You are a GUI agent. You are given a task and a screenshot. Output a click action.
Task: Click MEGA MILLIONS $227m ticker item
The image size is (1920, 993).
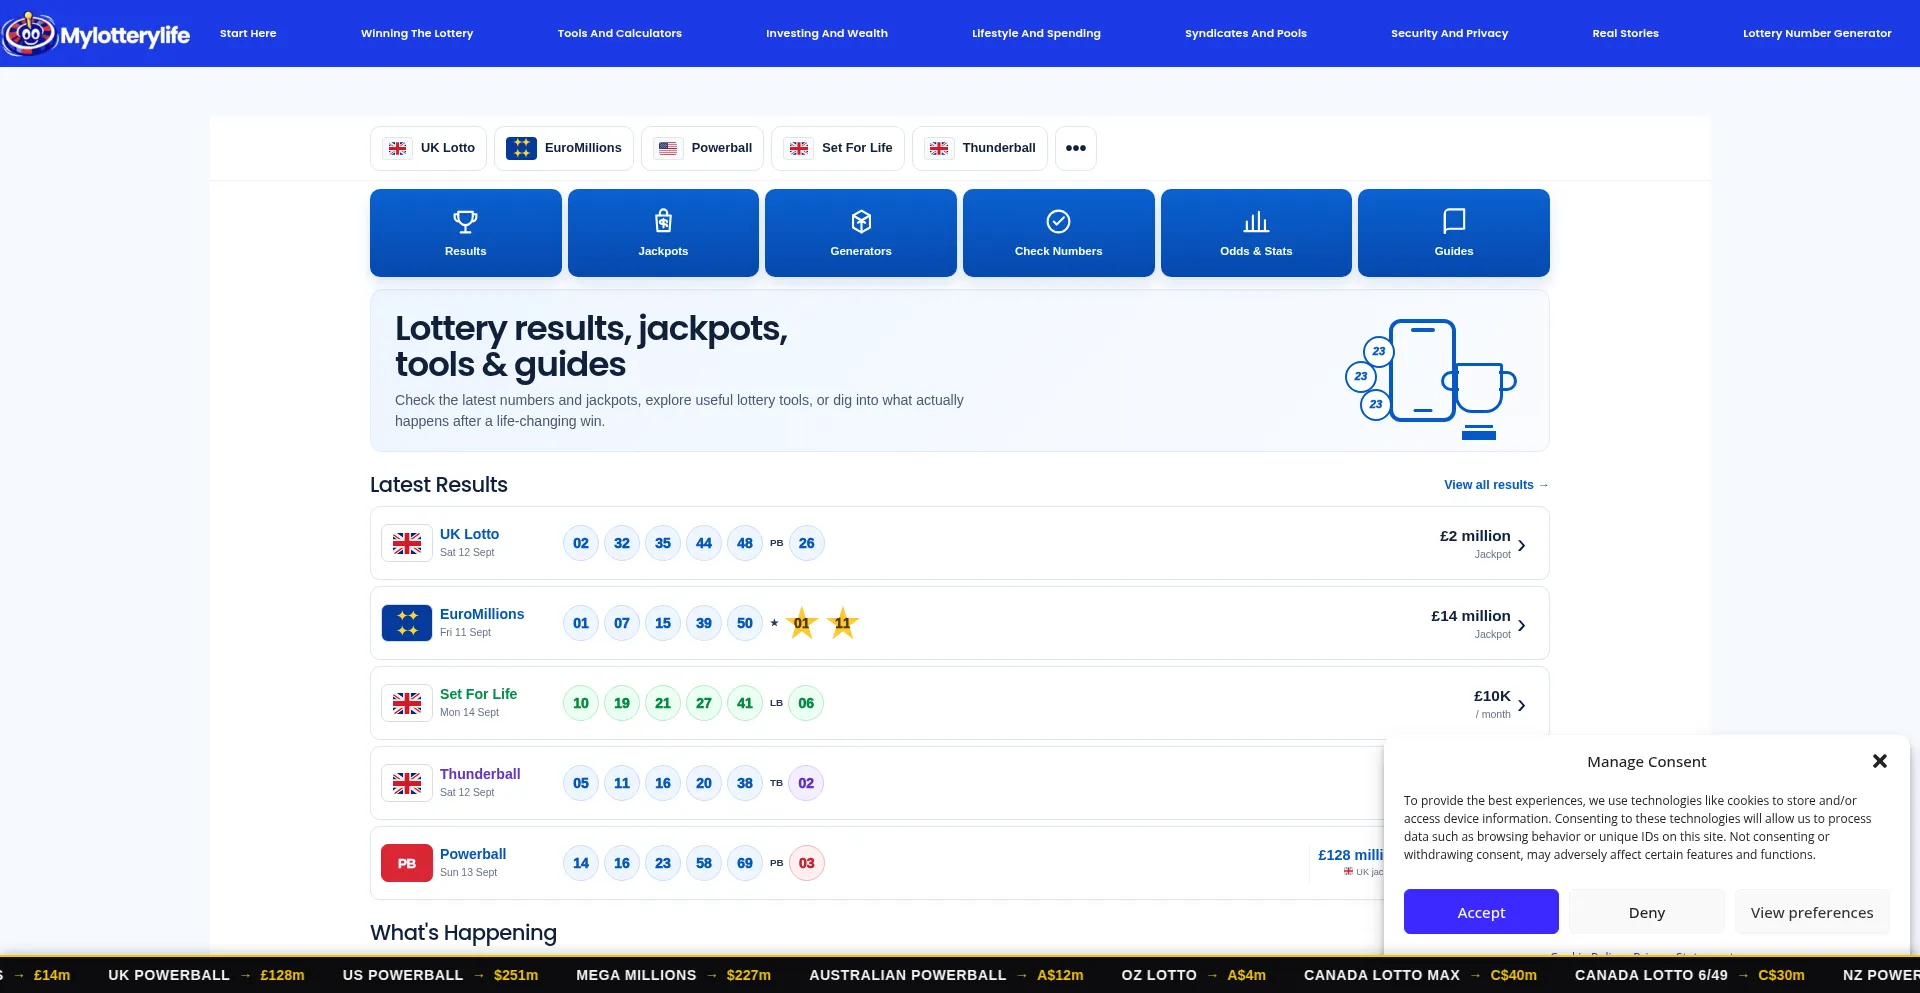[x=673, y=975]
